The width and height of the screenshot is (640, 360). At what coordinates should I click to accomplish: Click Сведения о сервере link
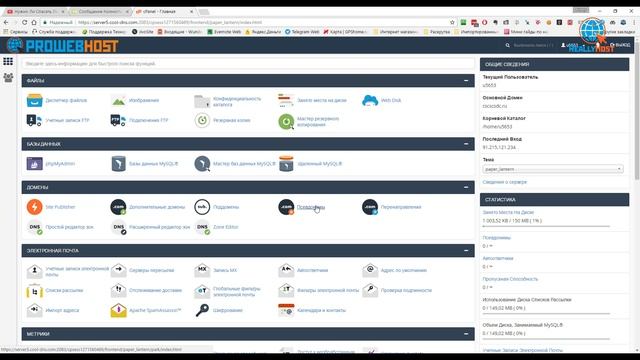(x=504, y=182)
